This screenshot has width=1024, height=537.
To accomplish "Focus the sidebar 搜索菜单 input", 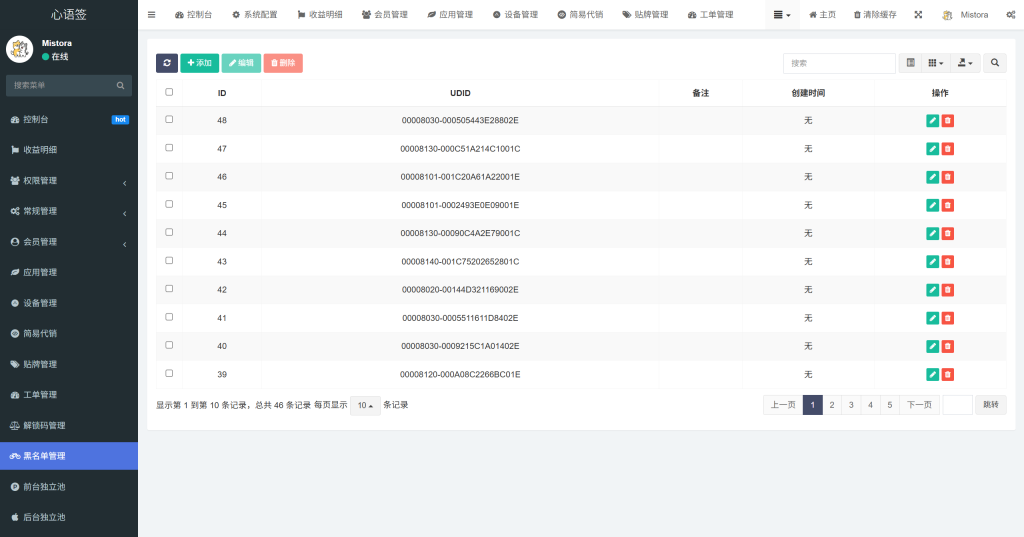I will (x=60, y=85).
